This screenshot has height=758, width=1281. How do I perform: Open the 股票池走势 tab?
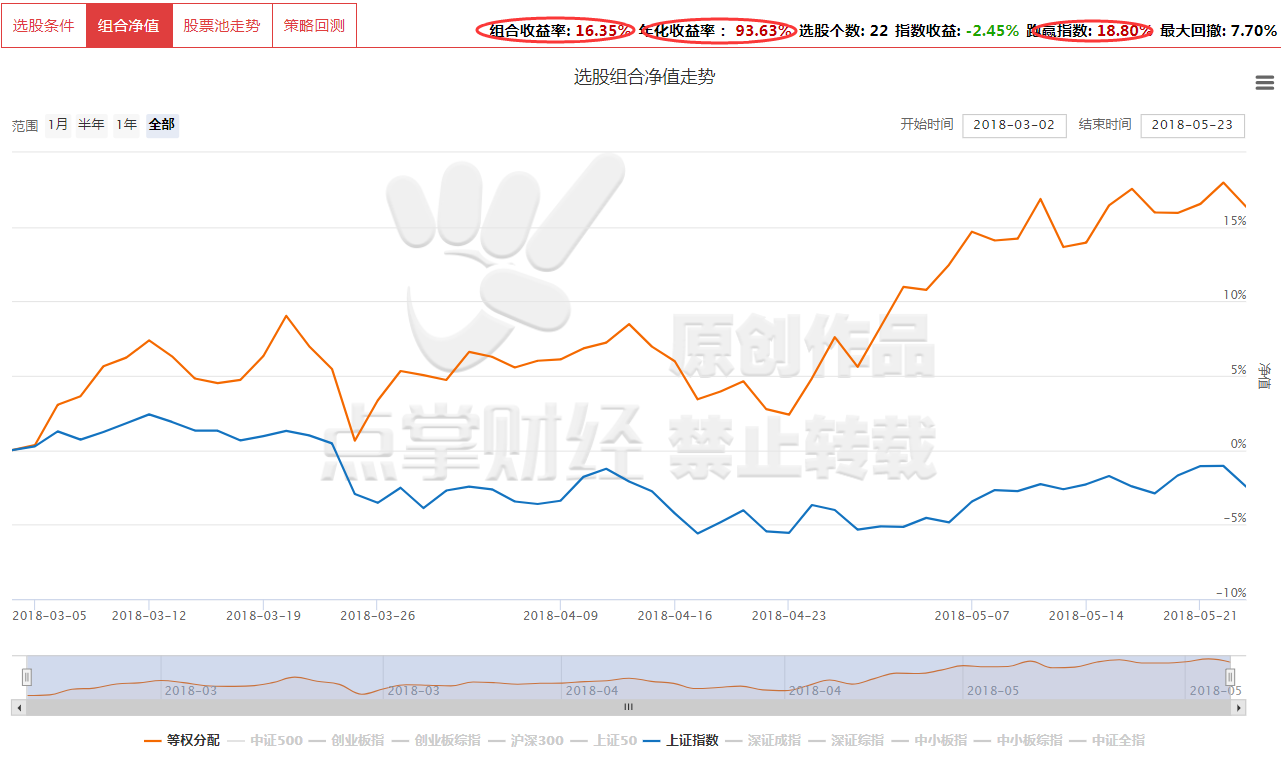pyautogui.click(x=222, y=25)
